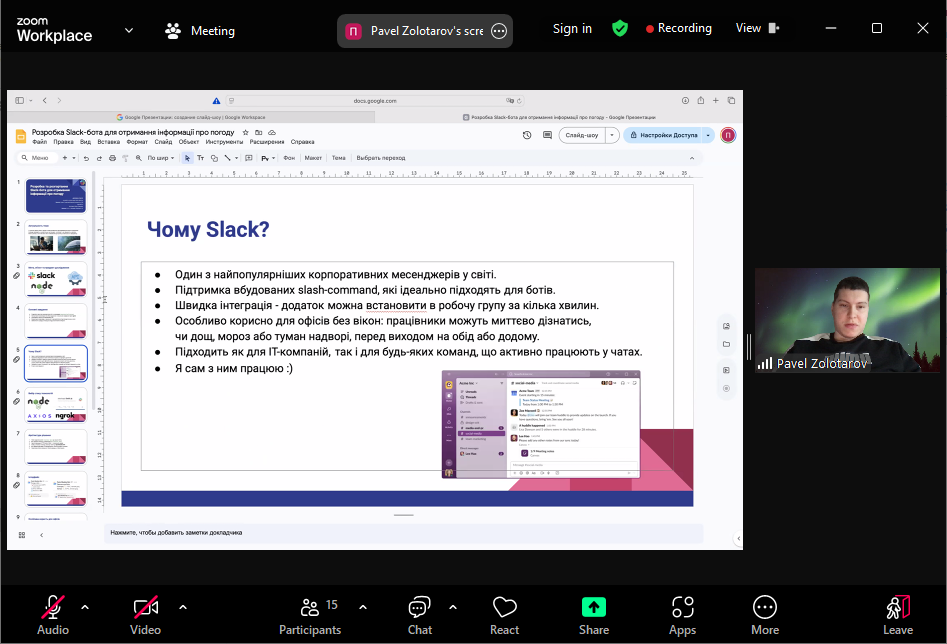Leave the meeting
This screenshot has height=644, width=947.
coord(897,614)
